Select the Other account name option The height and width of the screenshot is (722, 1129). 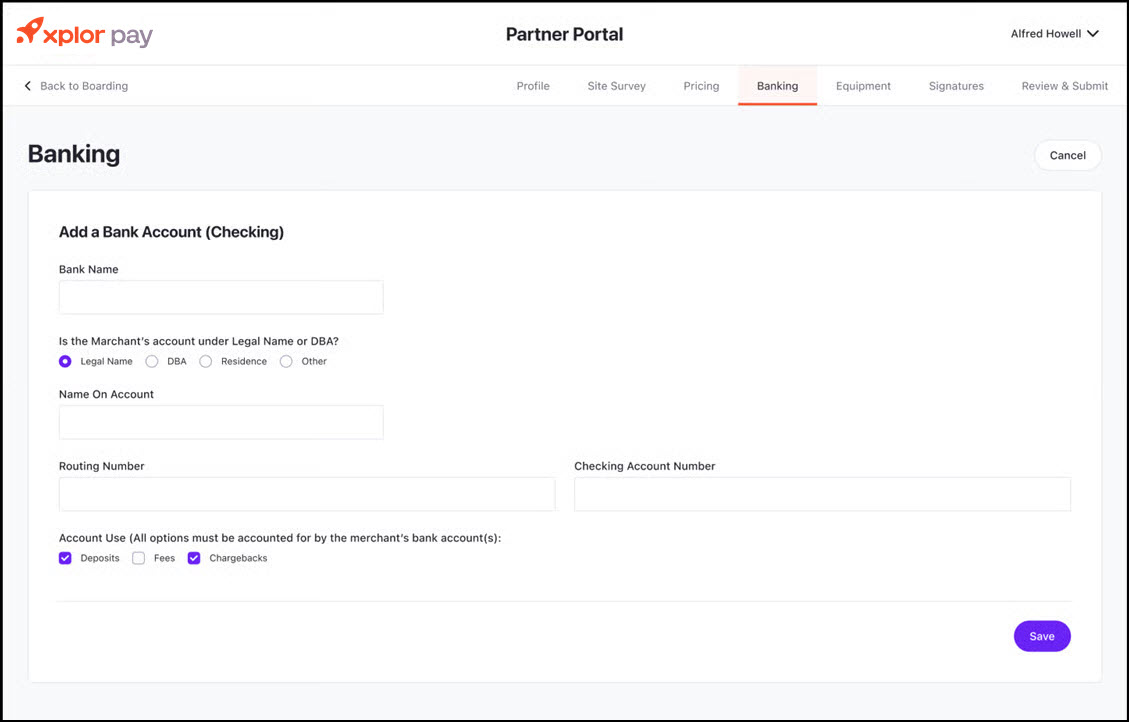[287, 362]
